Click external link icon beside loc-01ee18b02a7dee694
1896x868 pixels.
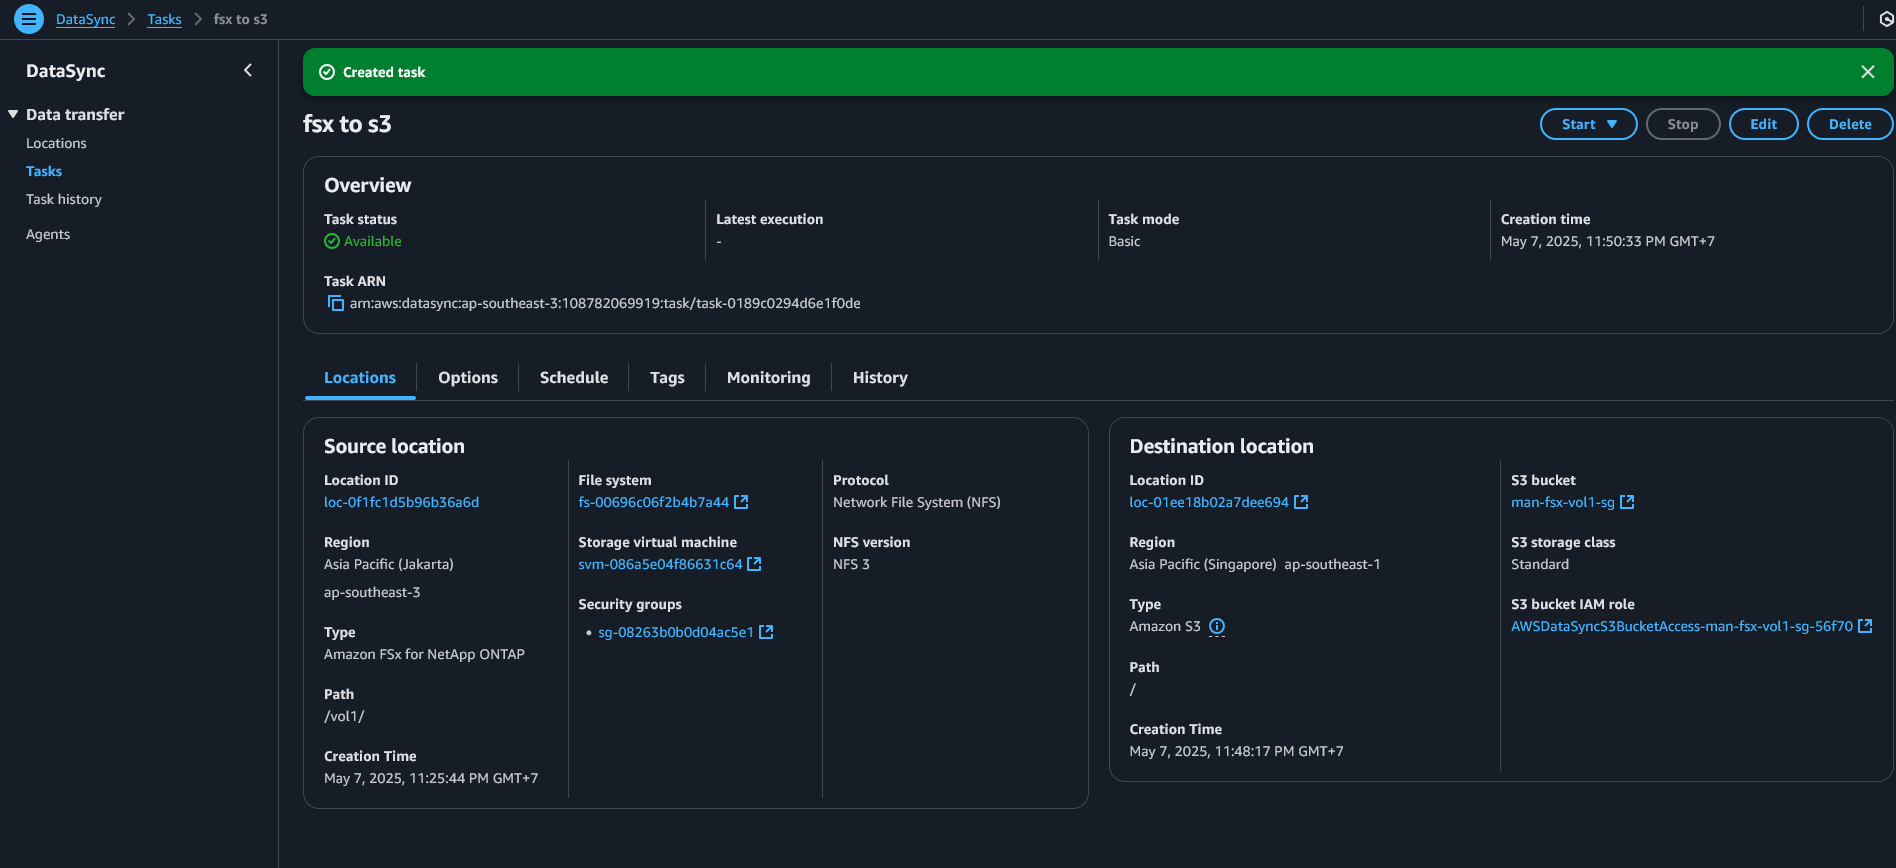[1301, 502]
